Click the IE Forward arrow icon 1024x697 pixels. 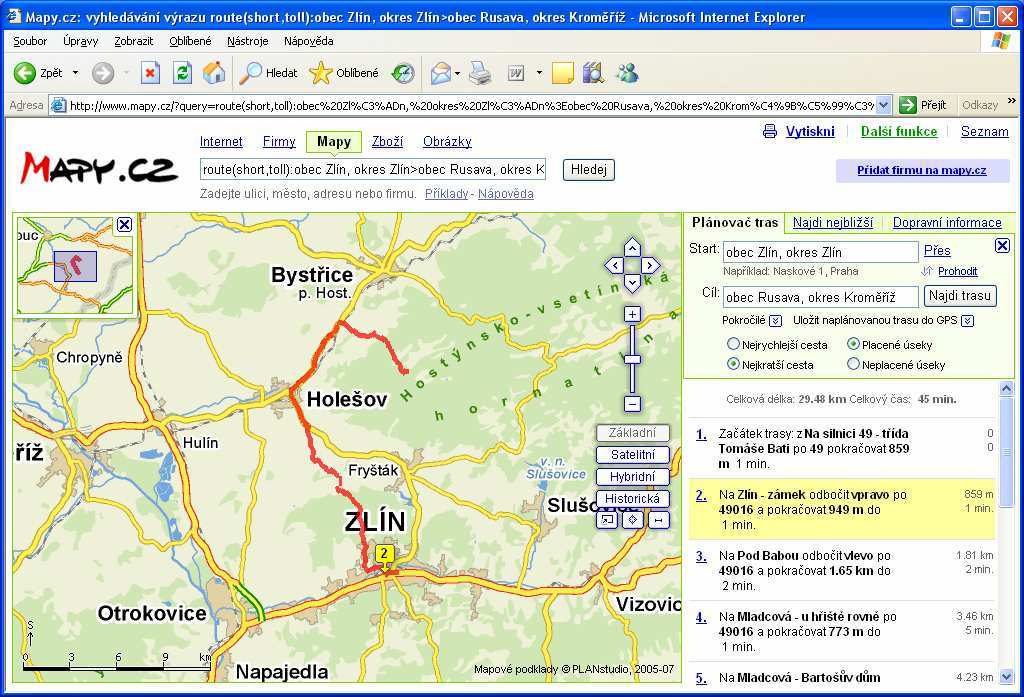click(x=103, y=73)
